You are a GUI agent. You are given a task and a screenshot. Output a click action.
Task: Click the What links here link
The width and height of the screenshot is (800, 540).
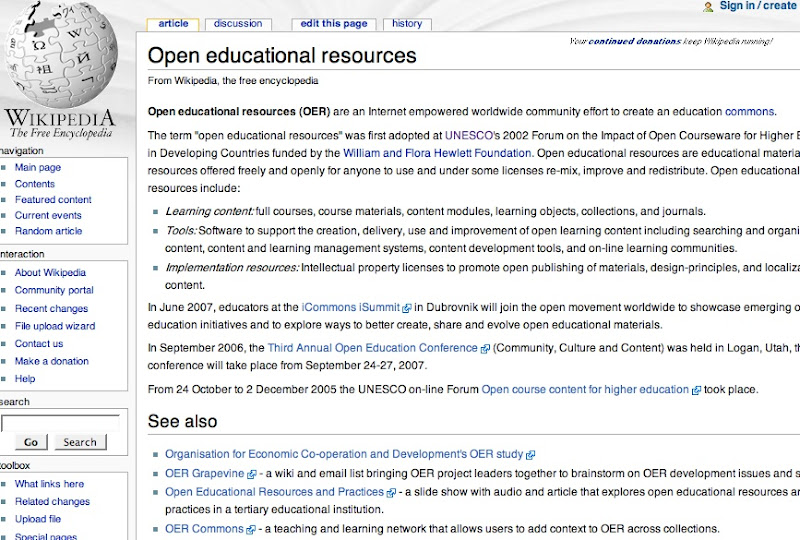click(49, 484)
